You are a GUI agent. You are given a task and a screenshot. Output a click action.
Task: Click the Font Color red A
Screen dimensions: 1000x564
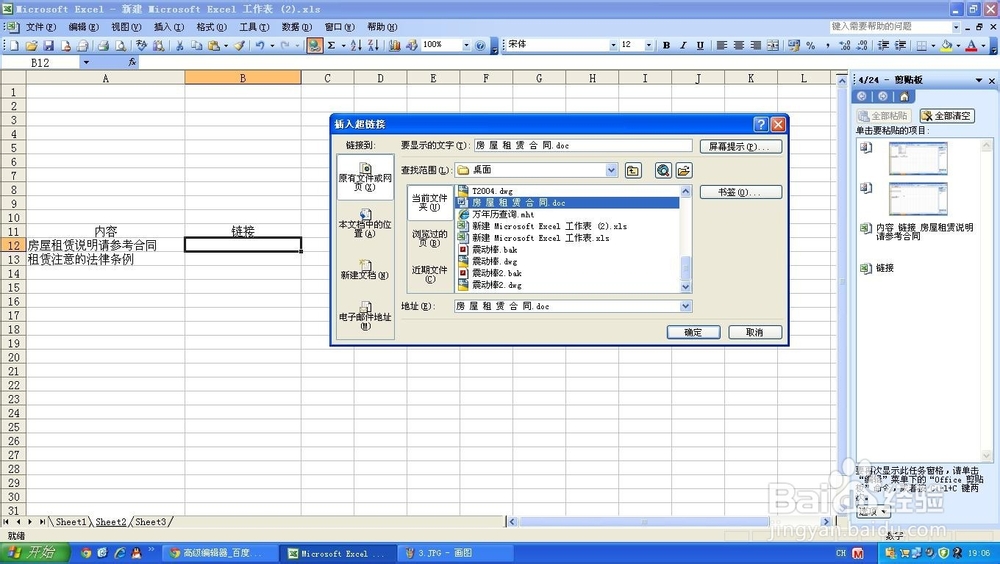click(x=971, y=45)
